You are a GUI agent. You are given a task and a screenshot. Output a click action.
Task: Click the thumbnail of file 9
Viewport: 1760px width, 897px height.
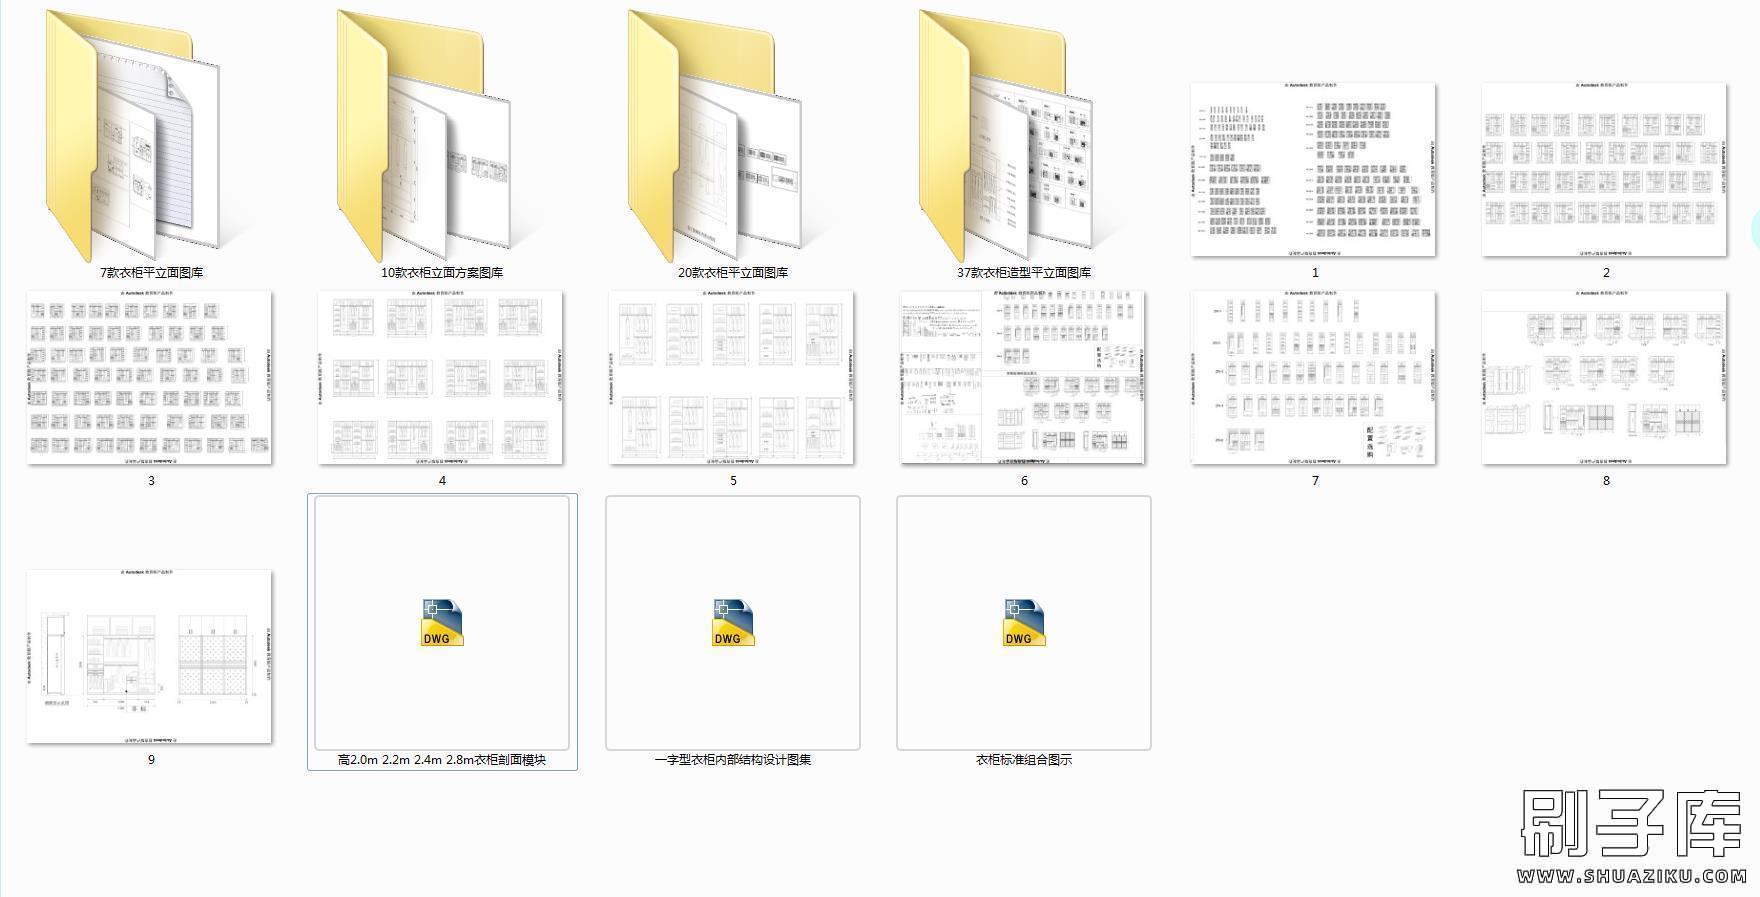pyautogui.click(x=150, y=656)
